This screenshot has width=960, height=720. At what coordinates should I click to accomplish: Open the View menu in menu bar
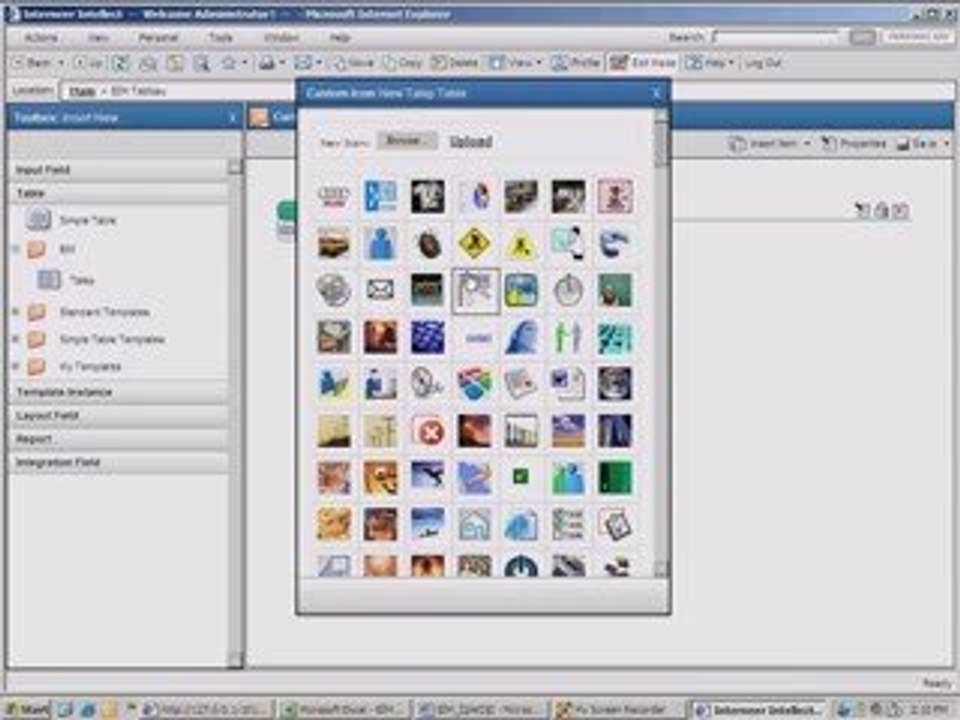pos(98,38)
